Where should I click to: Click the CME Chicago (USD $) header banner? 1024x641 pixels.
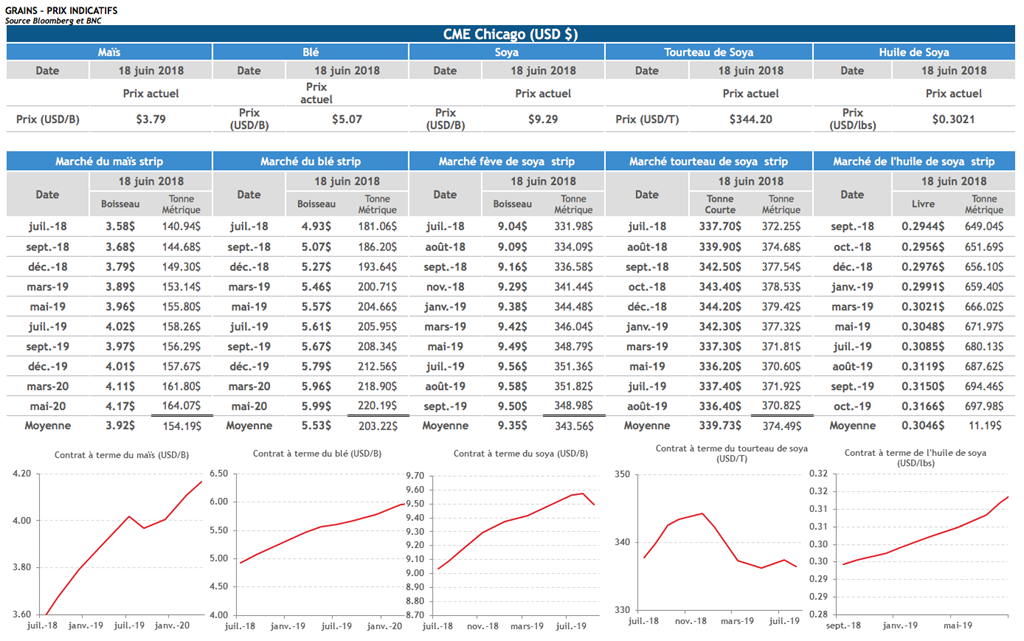tap(511, 34)
